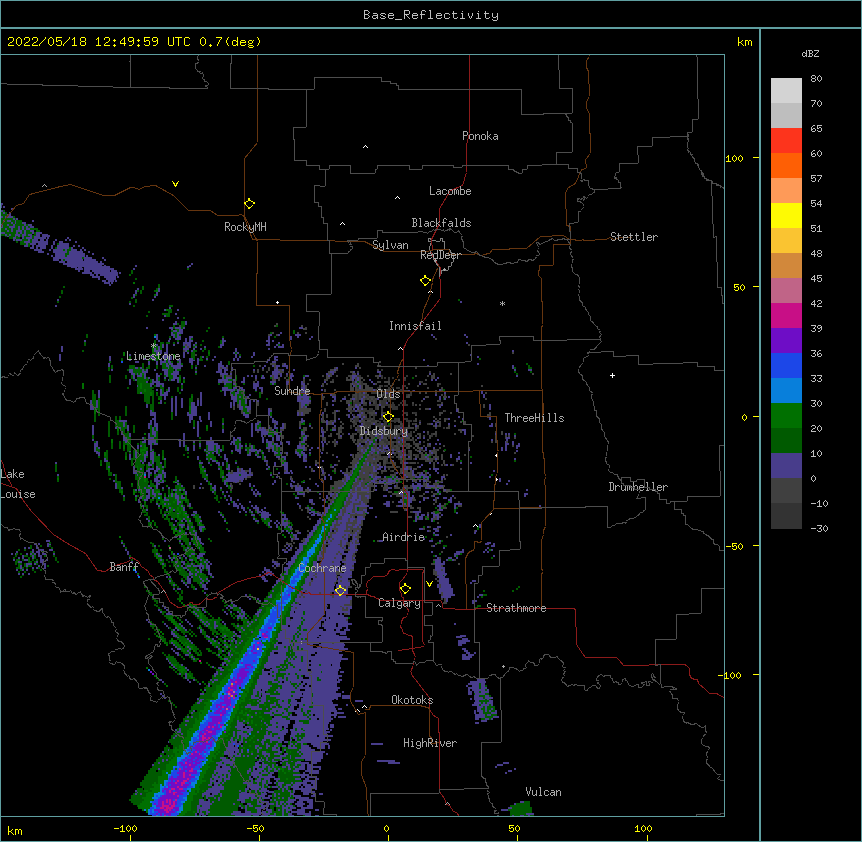
Task: Click the white asterisk marker east of Innisfail
Action: point(502,303)
